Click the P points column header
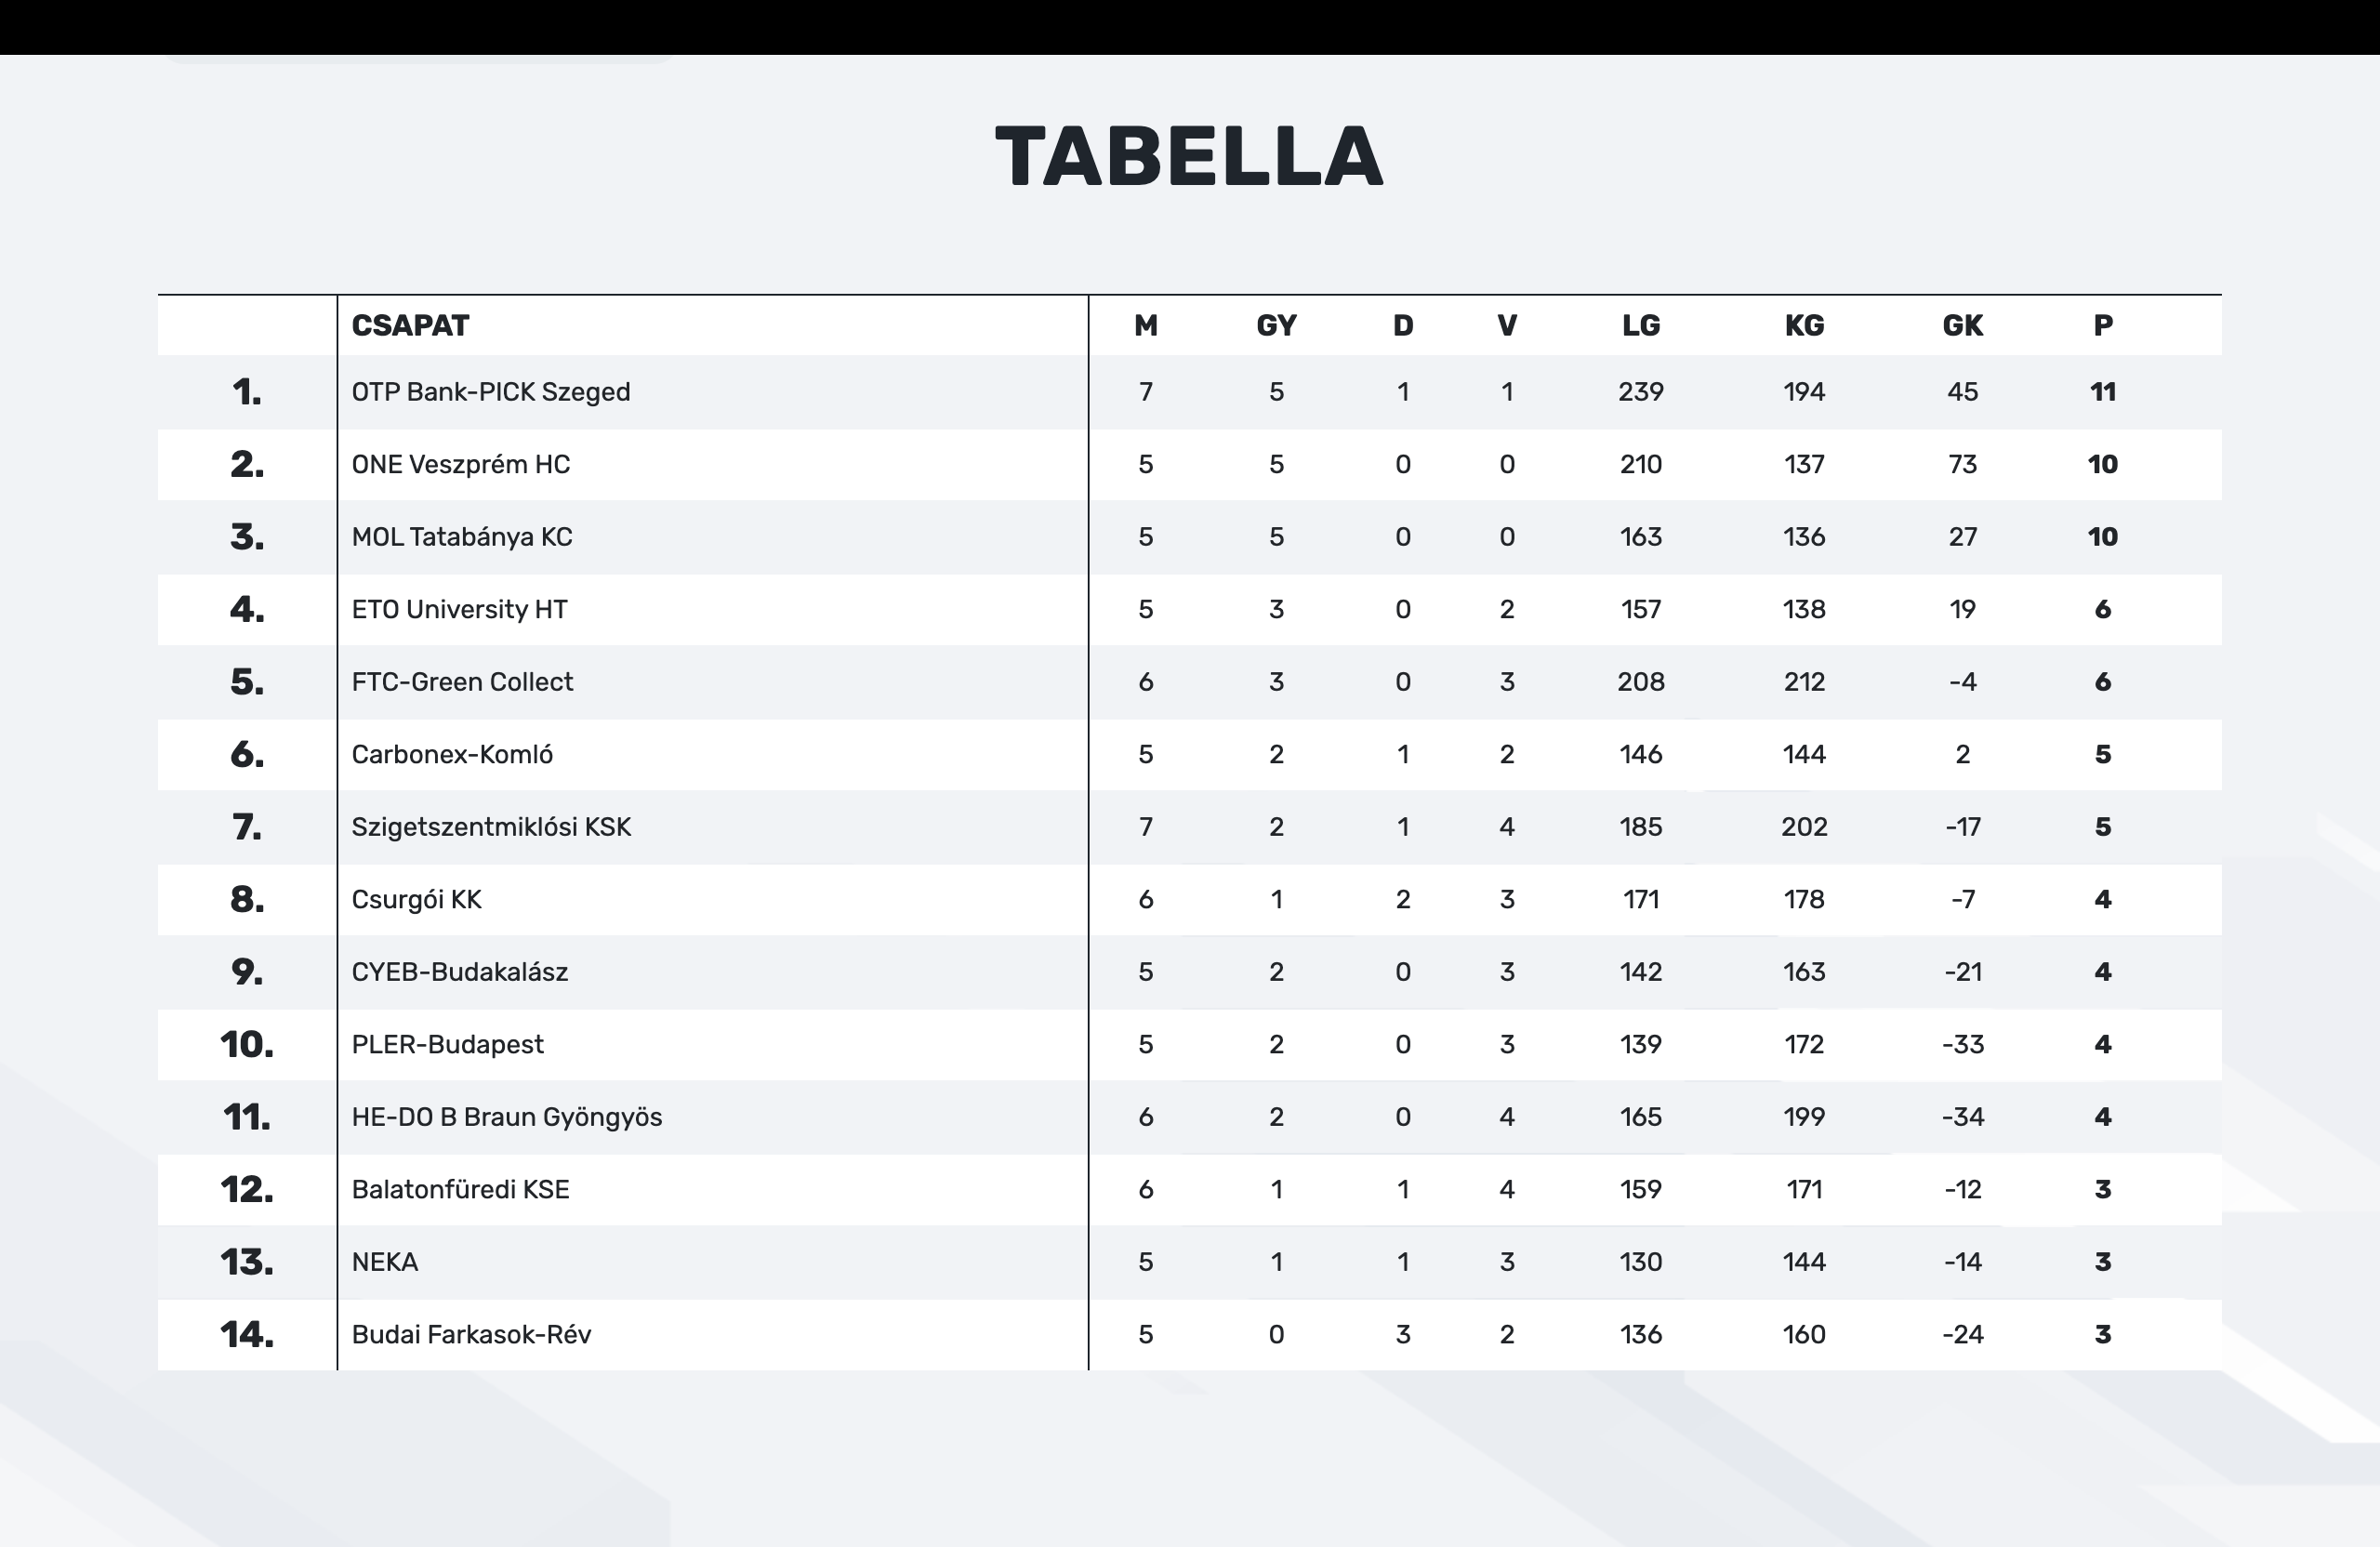Viewport: 2380px width, 1547px height. pos(2102,326)
